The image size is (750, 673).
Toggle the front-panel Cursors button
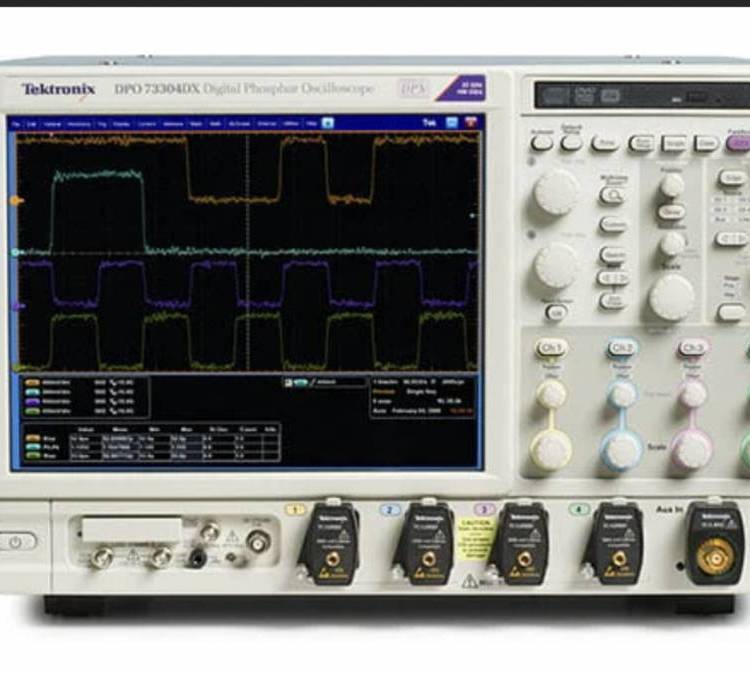click(x=613, y=224)
